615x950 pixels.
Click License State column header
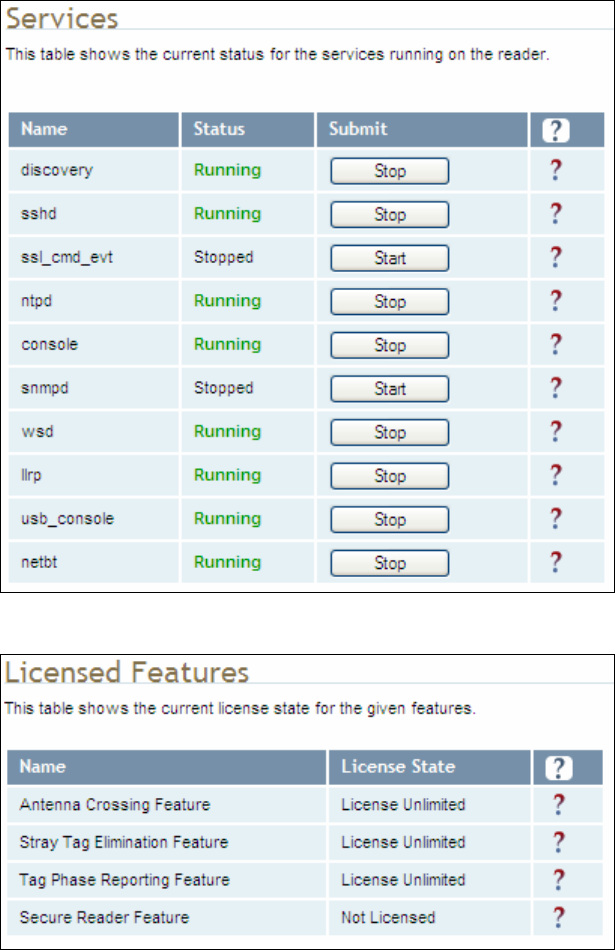[398, 767]
